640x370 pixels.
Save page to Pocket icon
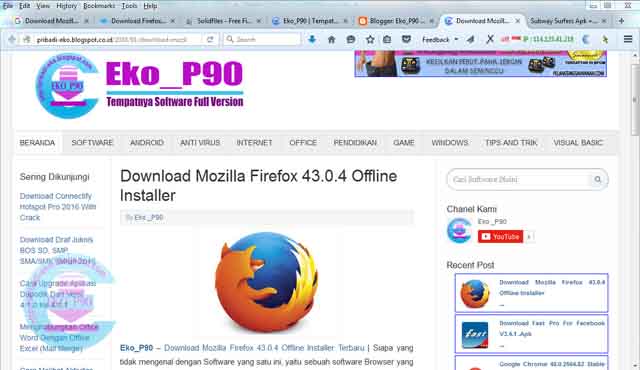[x=406, y=40]
